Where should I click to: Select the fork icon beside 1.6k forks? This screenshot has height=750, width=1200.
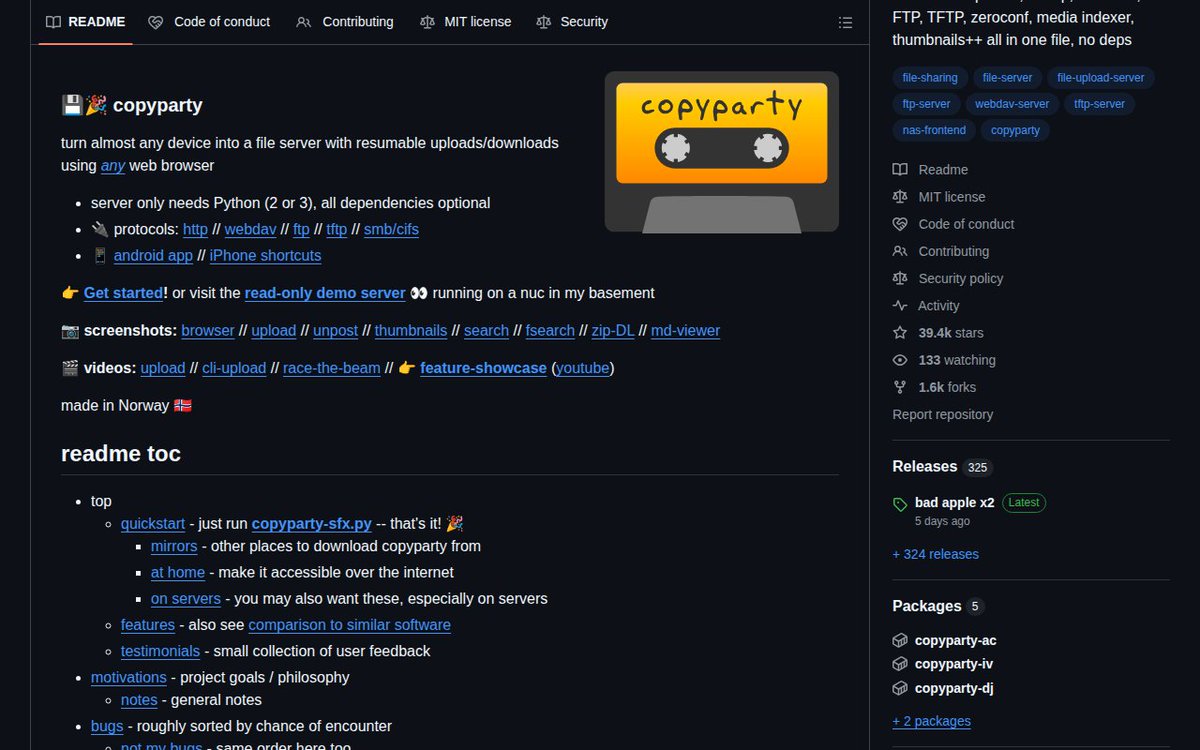coord(900,387)
